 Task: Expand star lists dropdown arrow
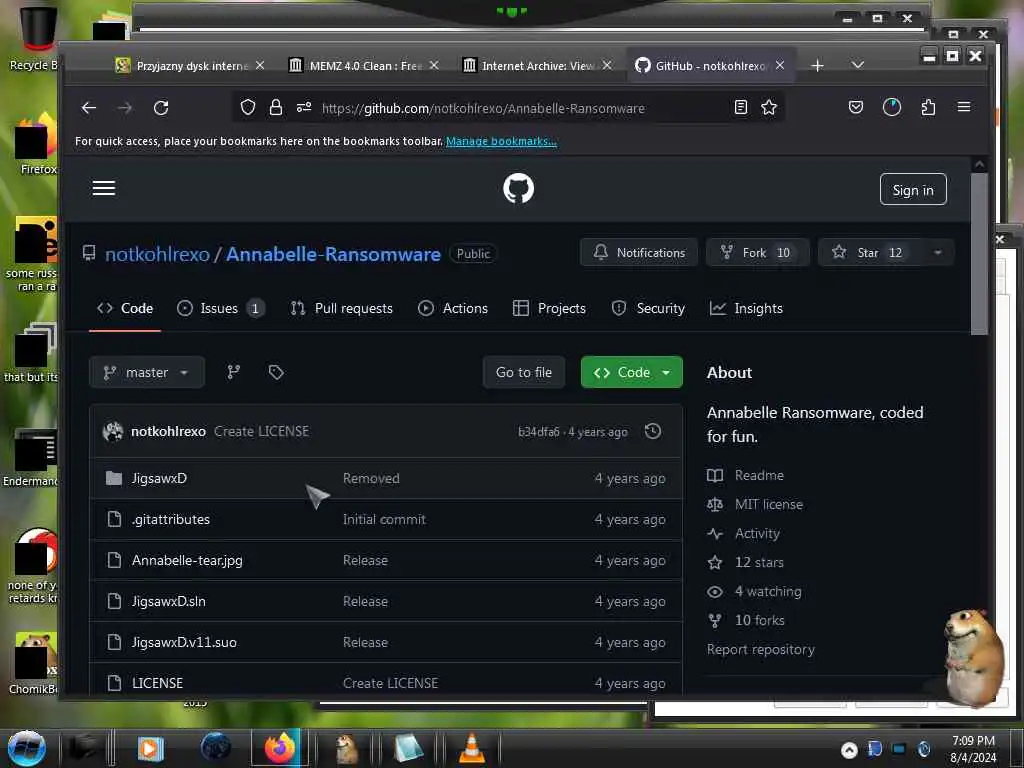[x=938, y=253]
